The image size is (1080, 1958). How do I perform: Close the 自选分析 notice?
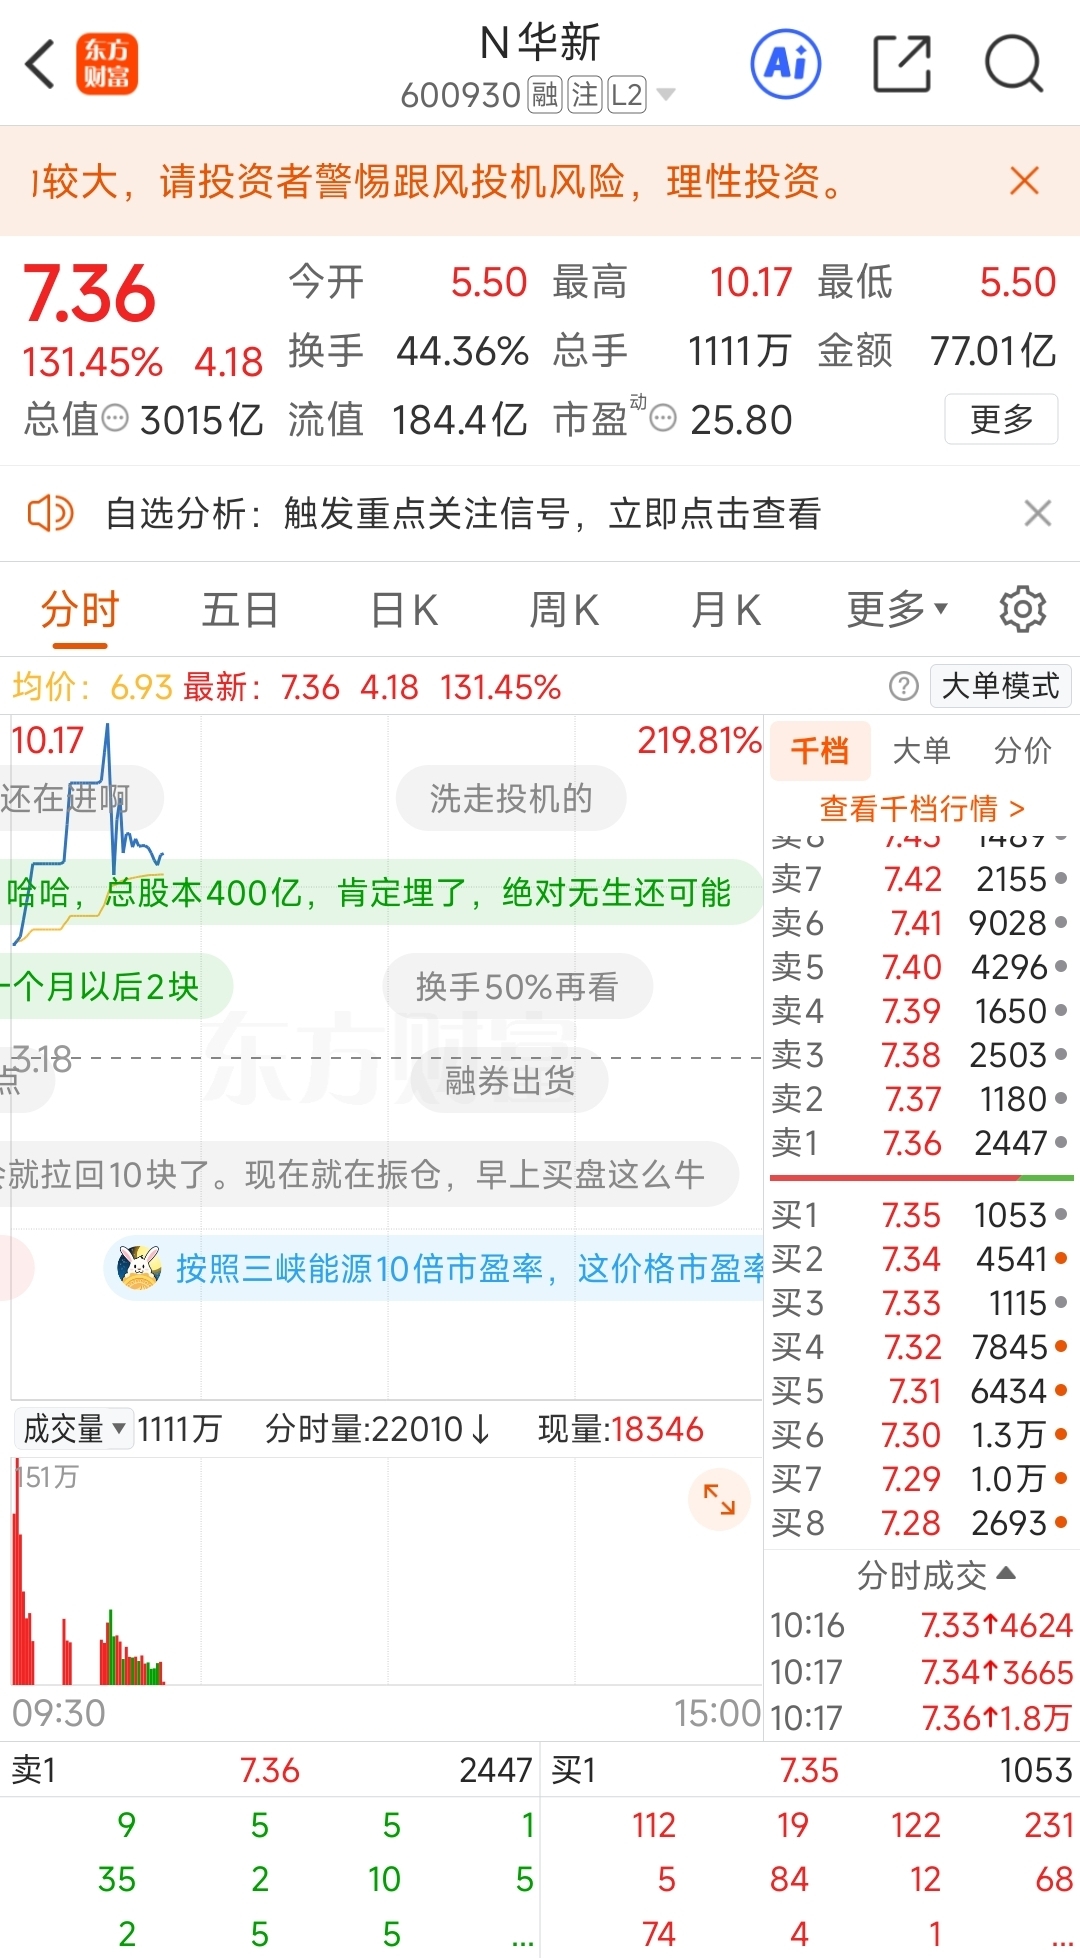tap(1038, 513)
